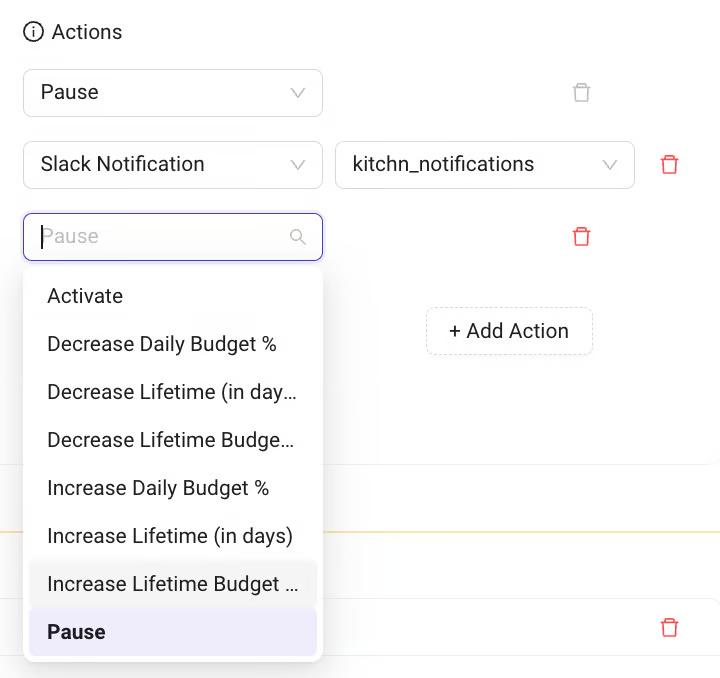Click the magnifier icon in the search field
The width and height of the screenshot is (720, 678).
(297, 237)
